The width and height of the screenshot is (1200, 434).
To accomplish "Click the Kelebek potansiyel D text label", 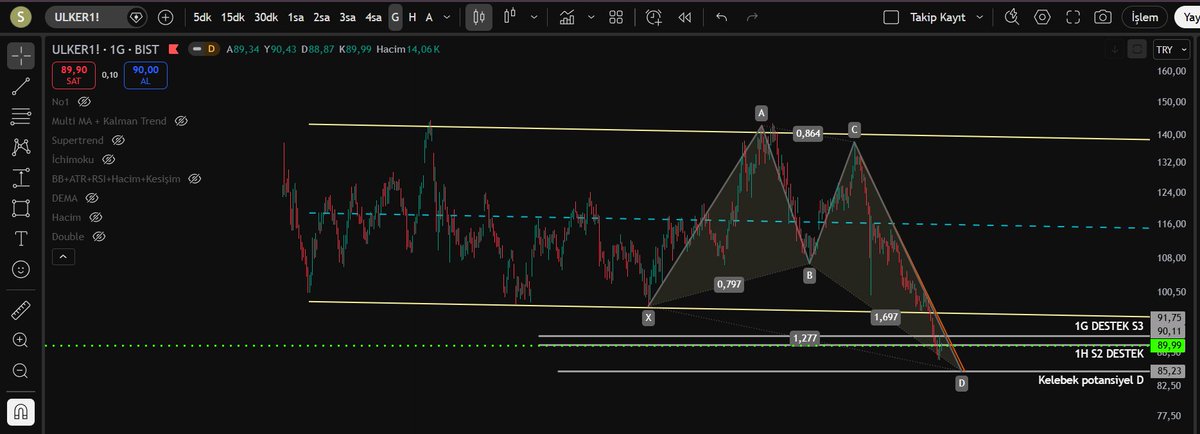I will 1090,380.
